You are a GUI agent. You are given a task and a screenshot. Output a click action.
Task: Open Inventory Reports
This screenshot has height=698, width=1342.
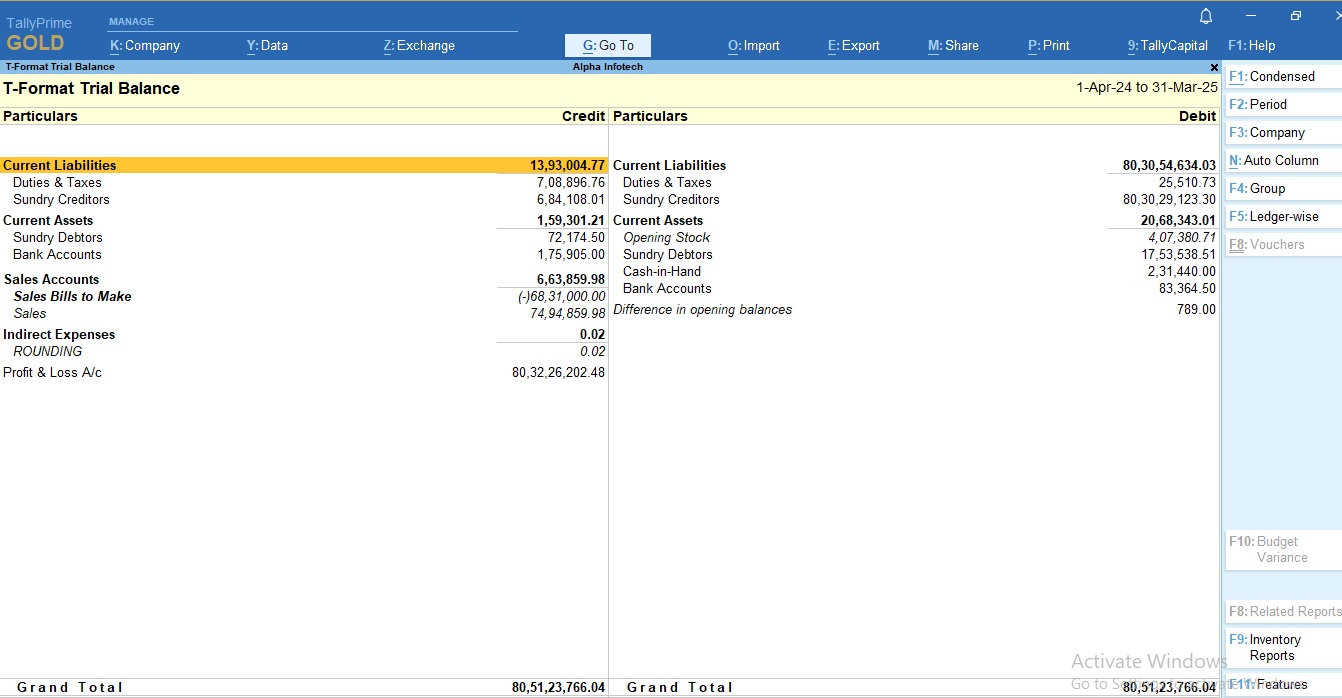tap(1274, 647)
